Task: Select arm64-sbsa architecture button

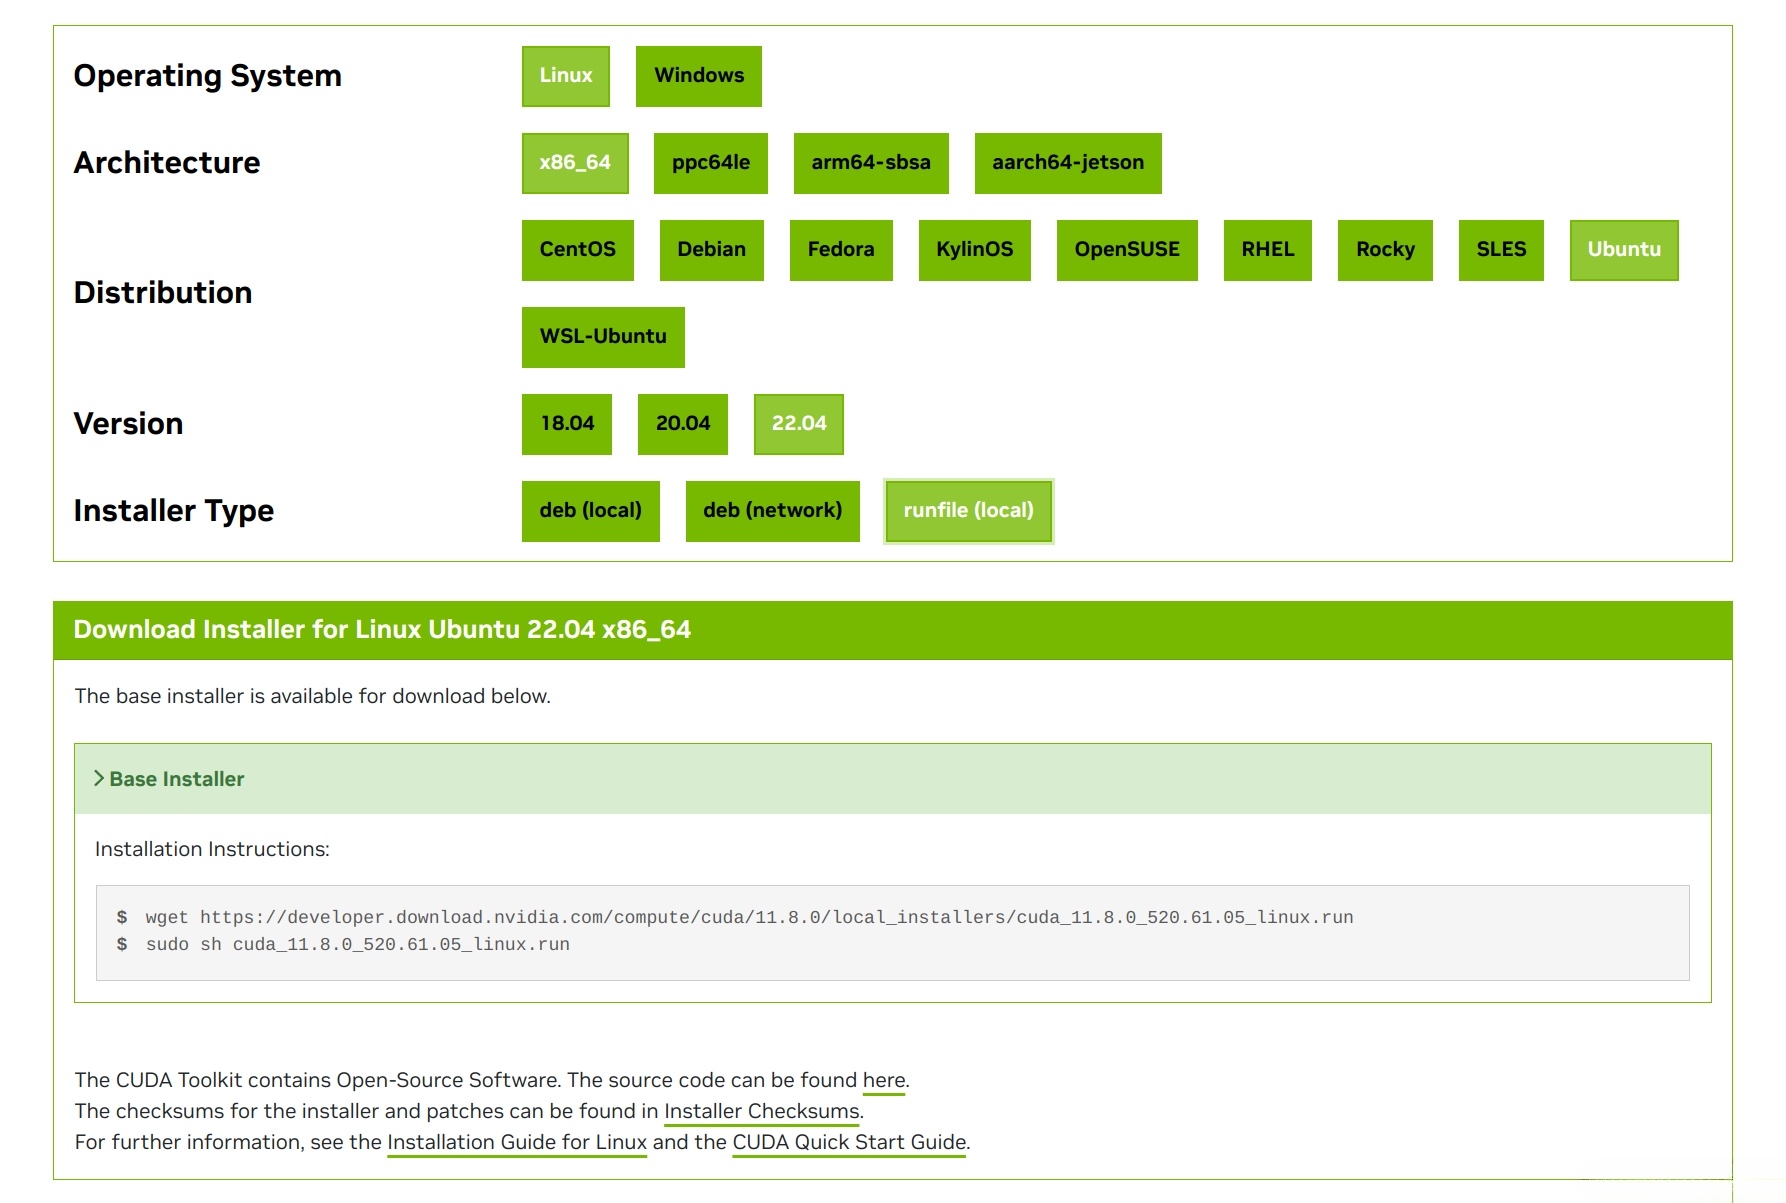Action: coord(870,163)
